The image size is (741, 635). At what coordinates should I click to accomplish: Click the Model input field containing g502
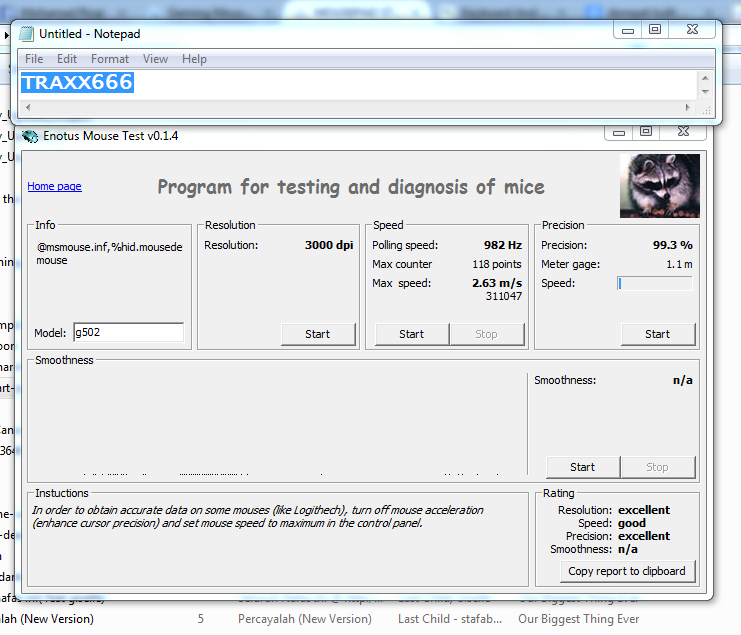(x=127, y=333)
